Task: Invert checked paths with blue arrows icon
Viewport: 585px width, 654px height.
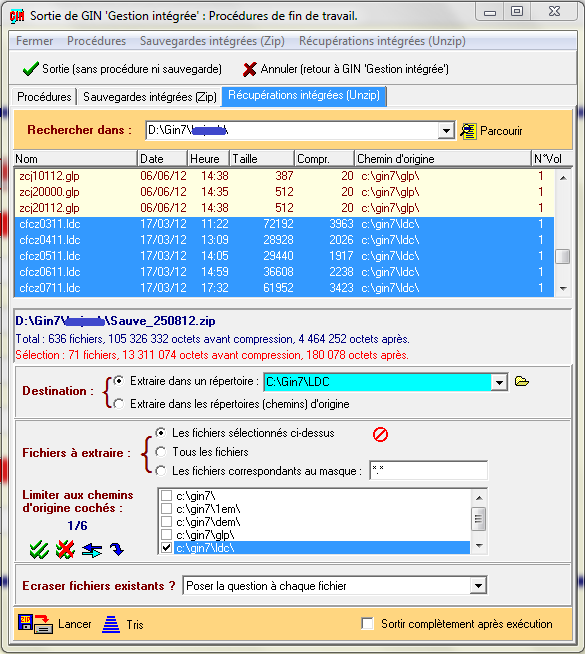Action: [92, 550]
